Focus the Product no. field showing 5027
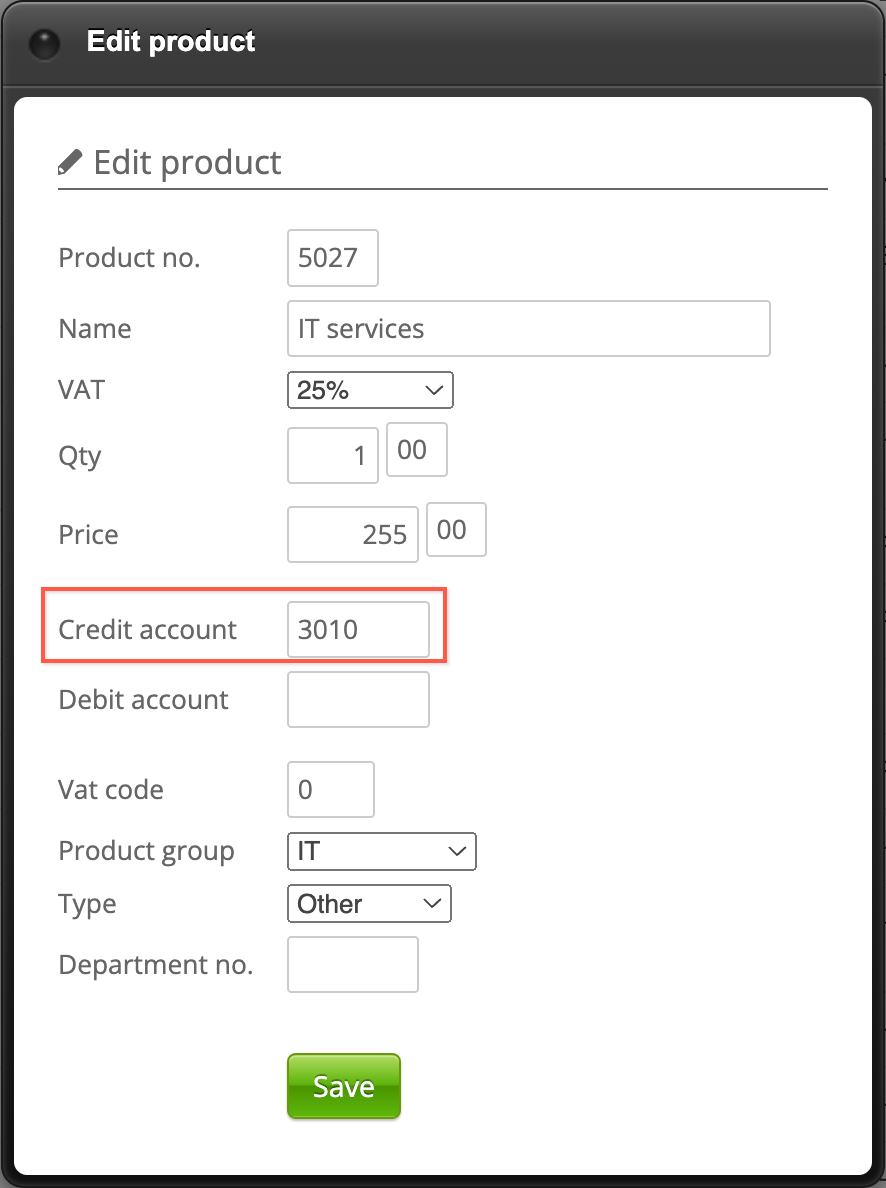Screen dimensions: 886x1188 coord(332,258)
